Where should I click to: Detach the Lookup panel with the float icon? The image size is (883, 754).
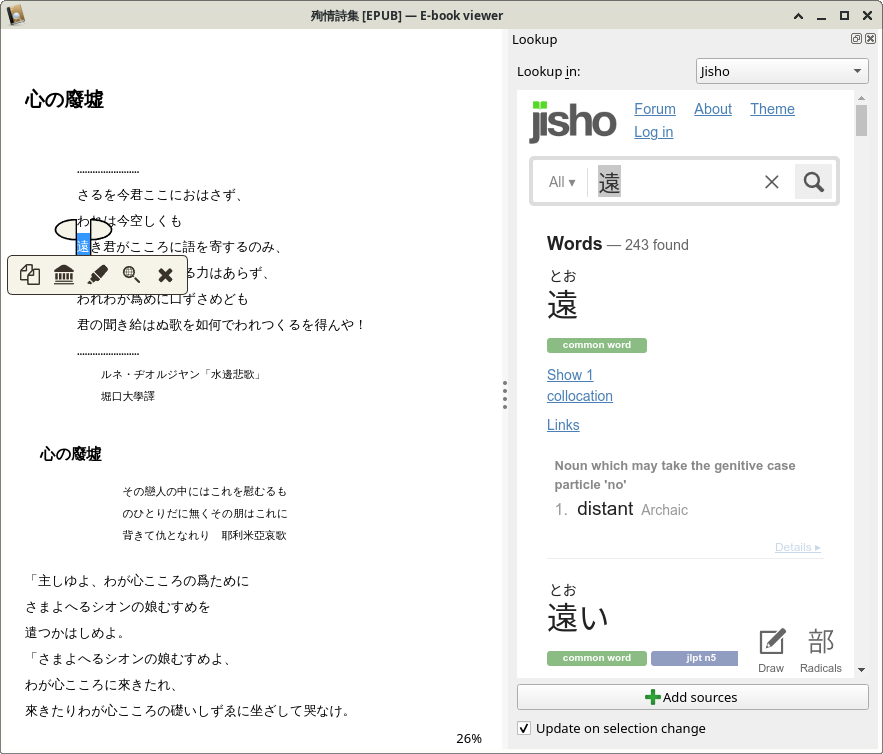pos(856,38)
